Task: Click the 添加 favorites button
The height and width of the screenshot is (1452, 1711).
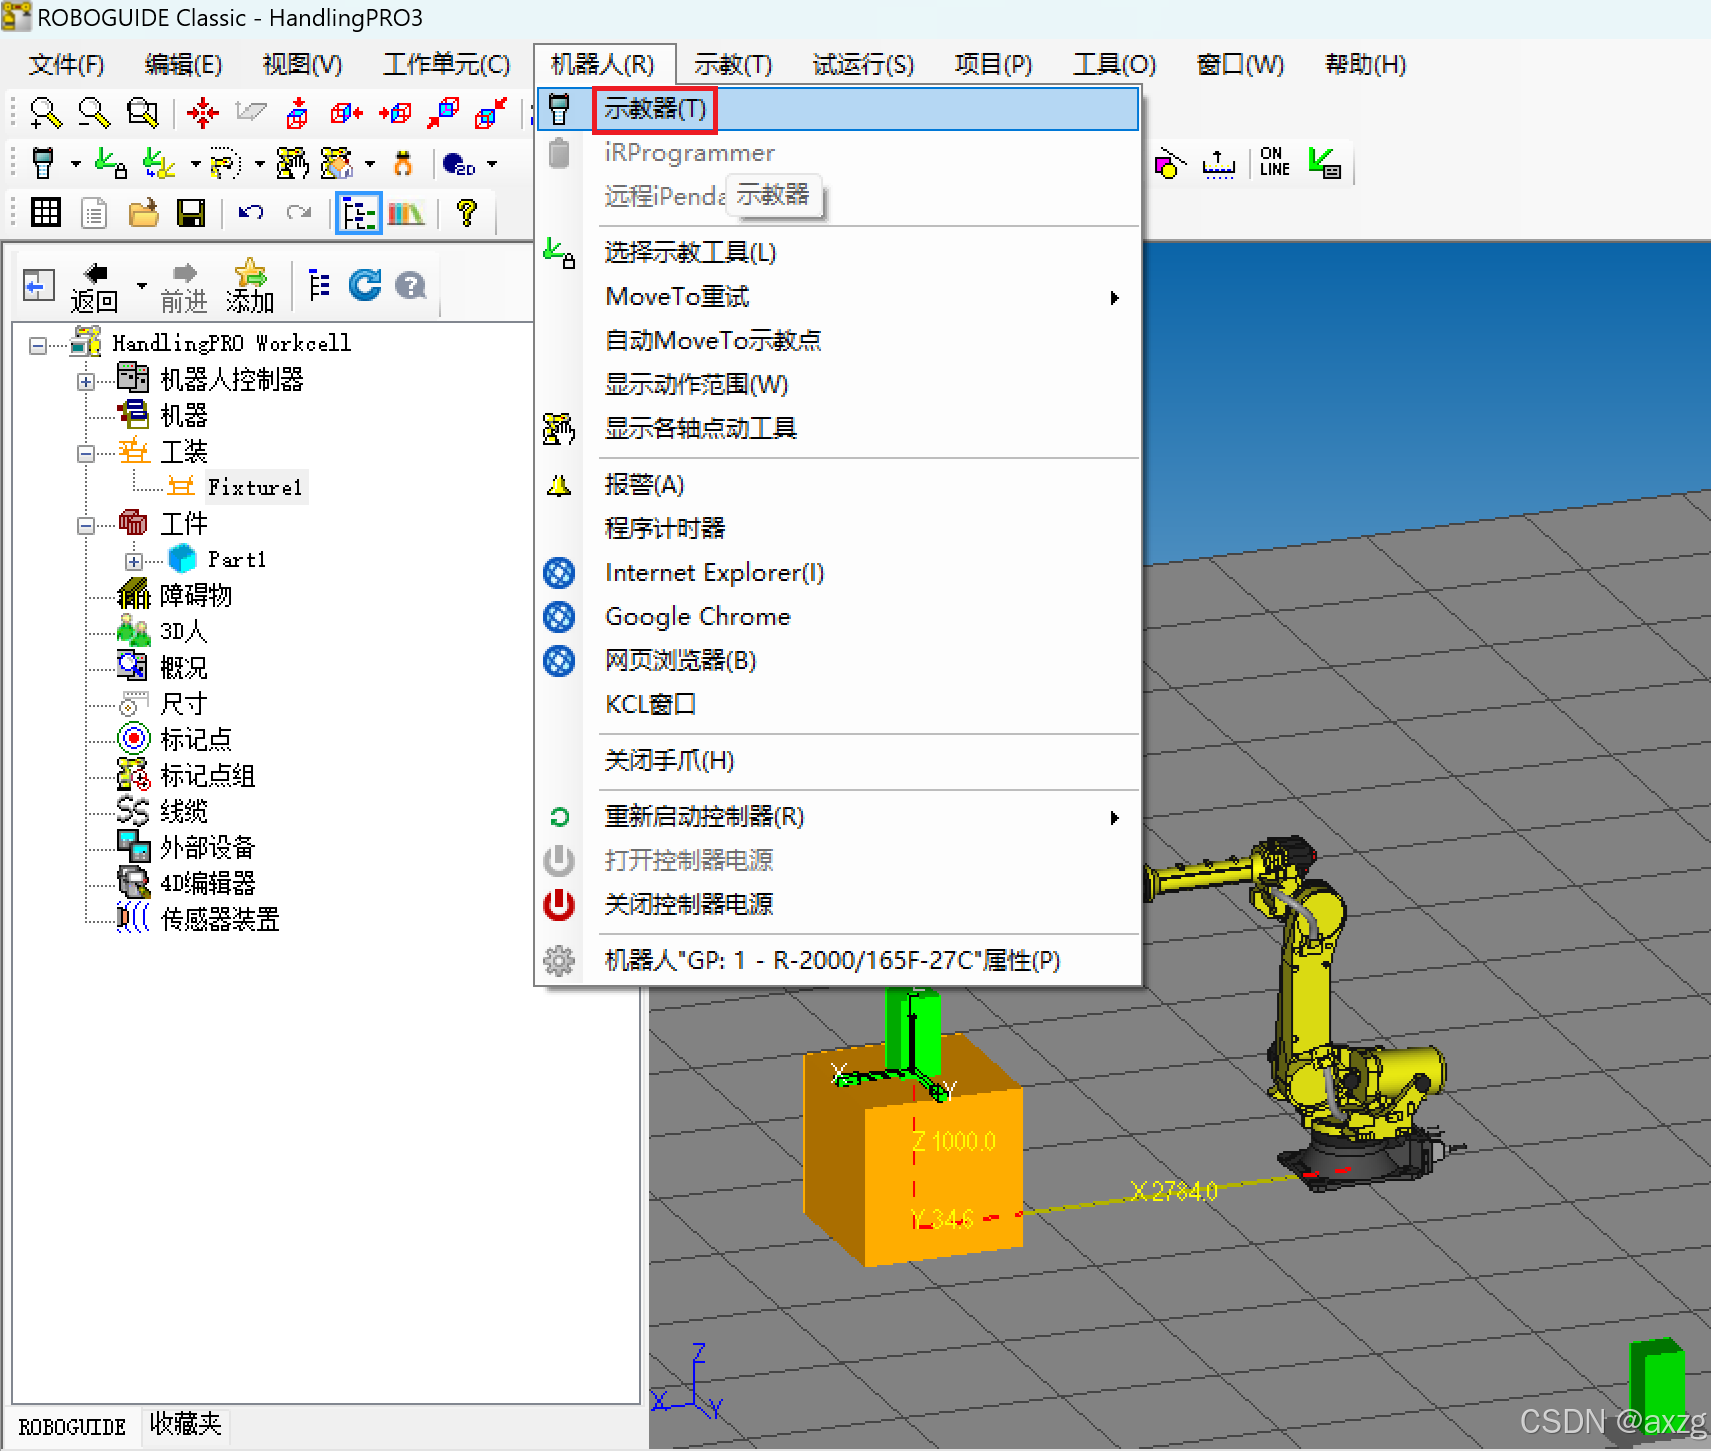Action: (250, 287)
